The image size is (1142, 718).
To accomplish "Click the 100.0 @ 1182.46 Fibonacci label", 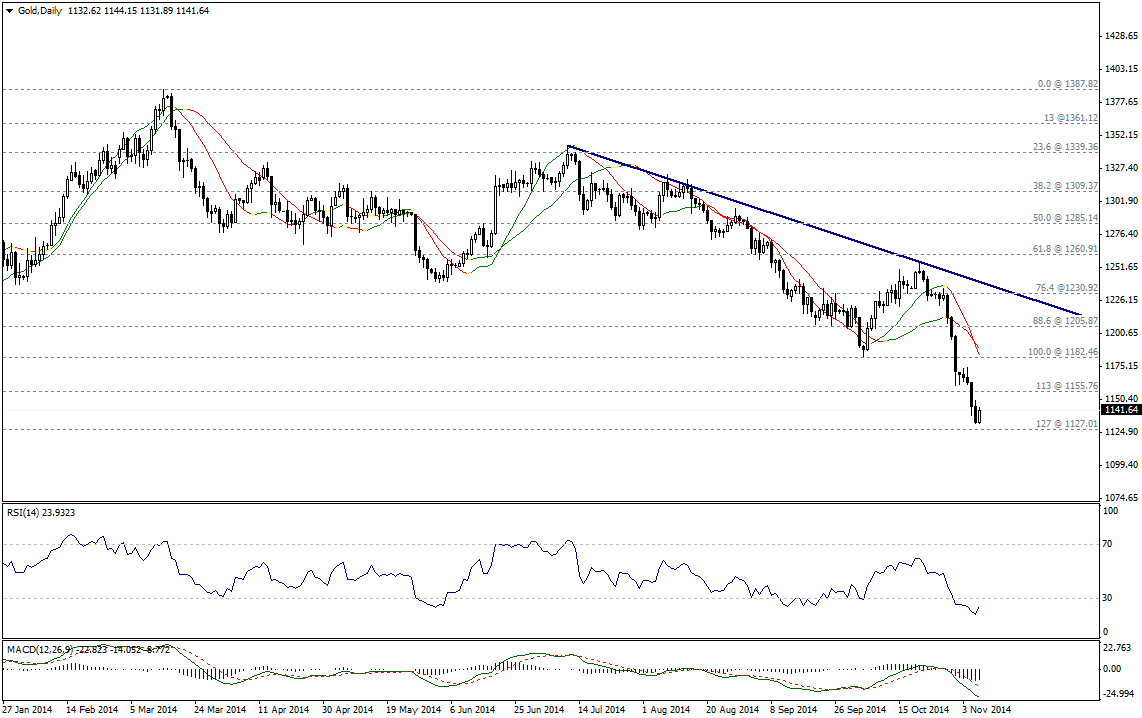I will point(1064,352).
